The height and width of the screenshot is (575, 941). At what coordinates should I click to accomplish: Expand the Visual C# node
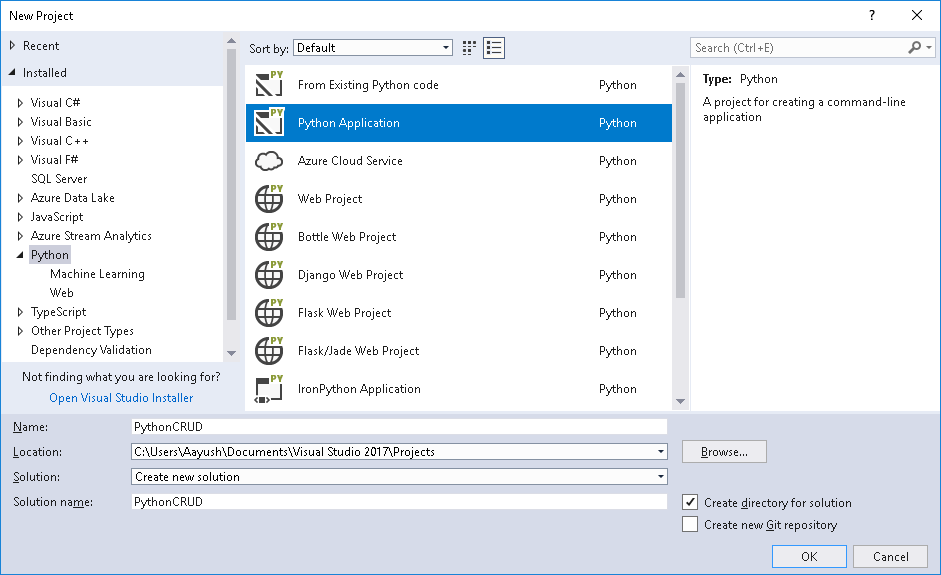coord(20,103)
